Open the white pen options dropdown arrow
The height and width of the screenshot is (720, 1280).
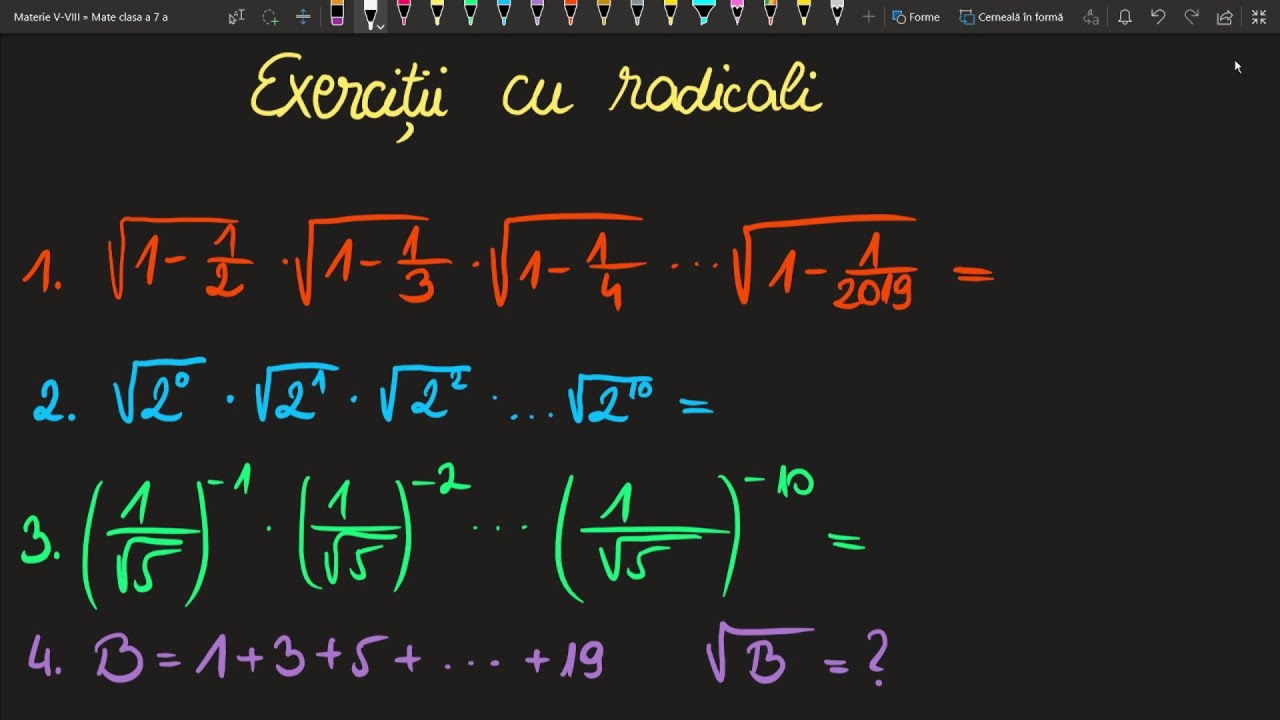pos(380,26)
